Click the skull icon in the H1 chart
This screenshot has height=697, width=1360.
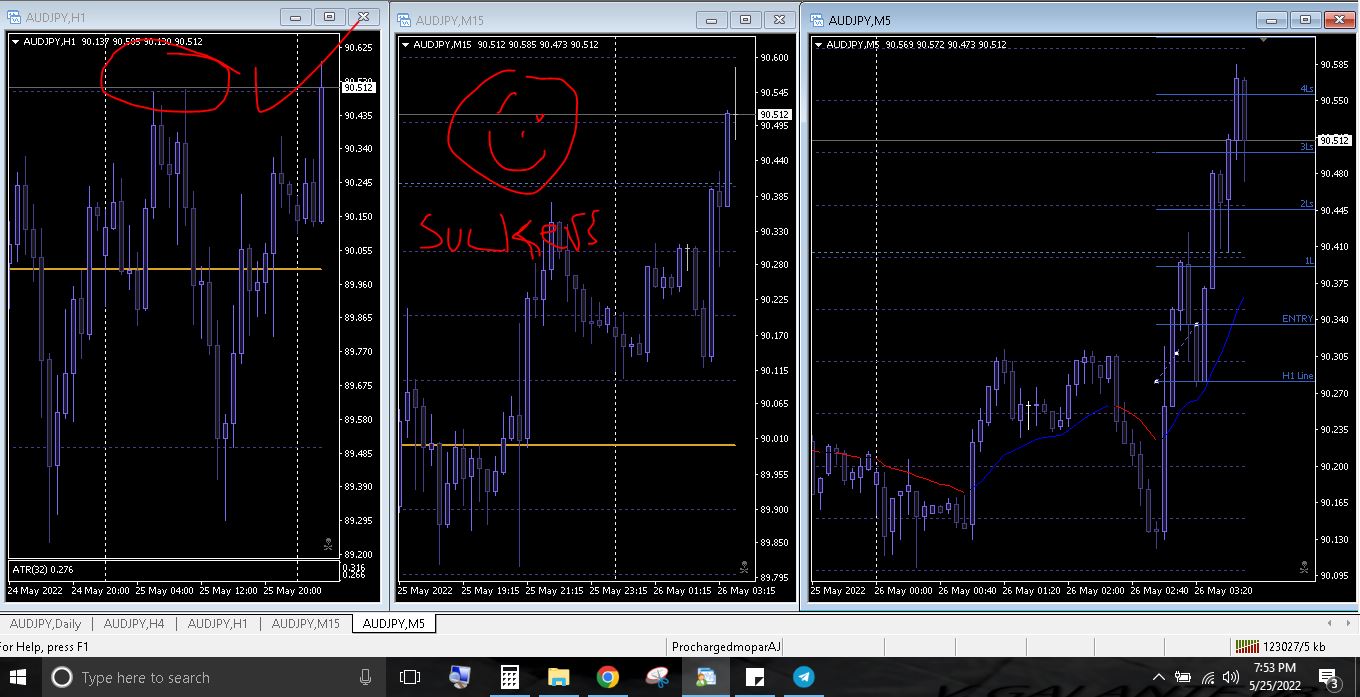(x=328, y=544)
